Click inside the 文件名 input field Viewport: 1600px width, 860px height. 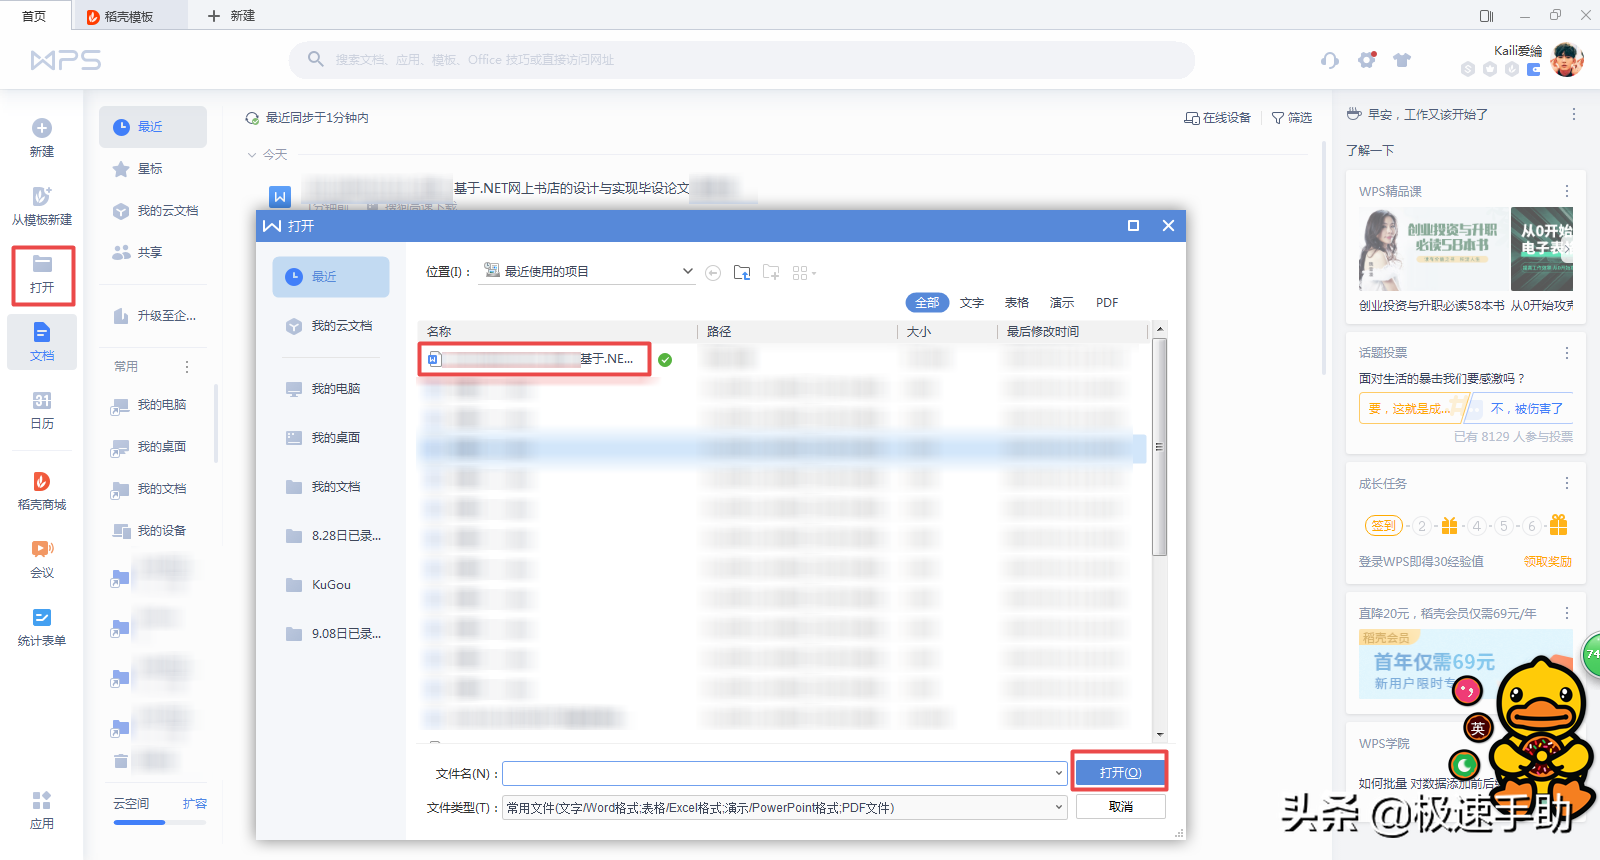(x=777, y=773)
